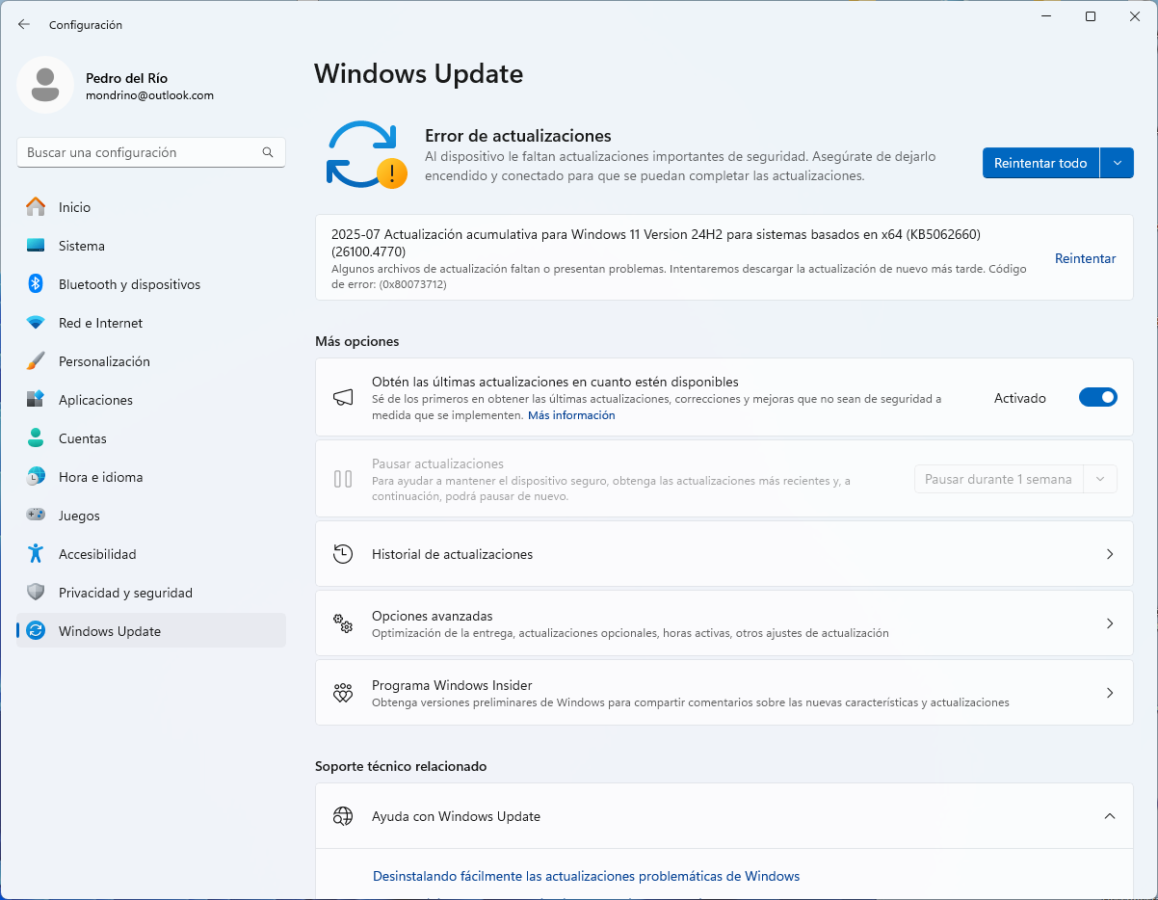Open Bluetooth y dispositivos settings
This screenshot has height=900, width=1158.
click(151, 284)
